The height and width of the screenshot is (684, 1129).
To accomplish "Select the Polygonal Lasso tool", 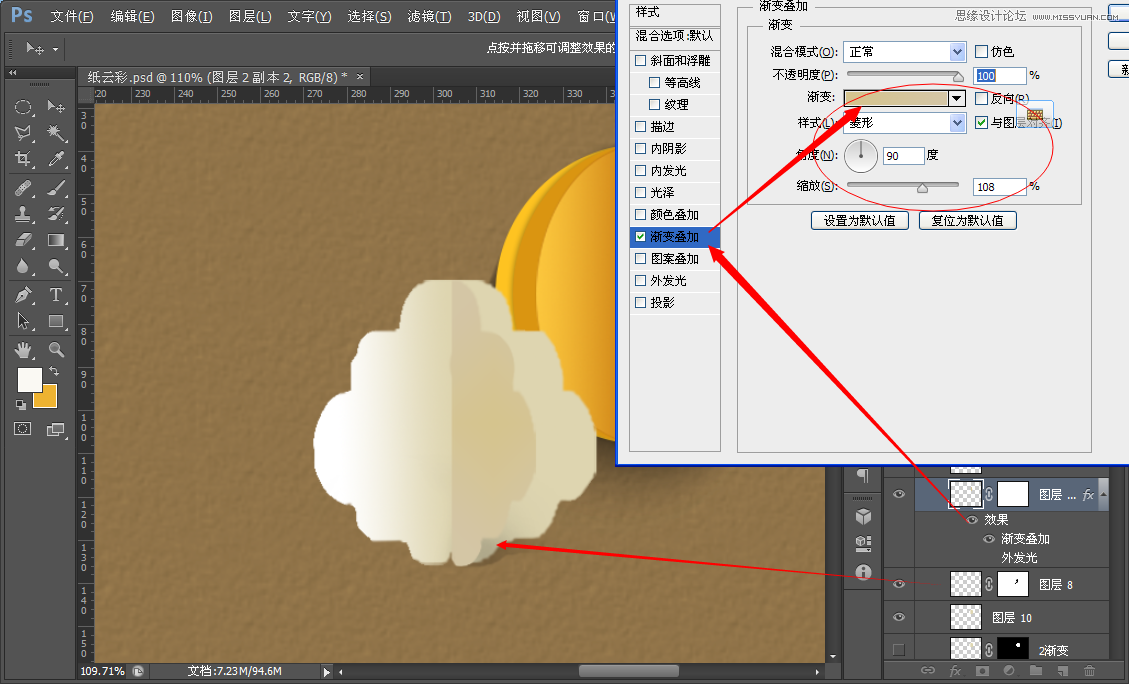I will coord(23,133).
